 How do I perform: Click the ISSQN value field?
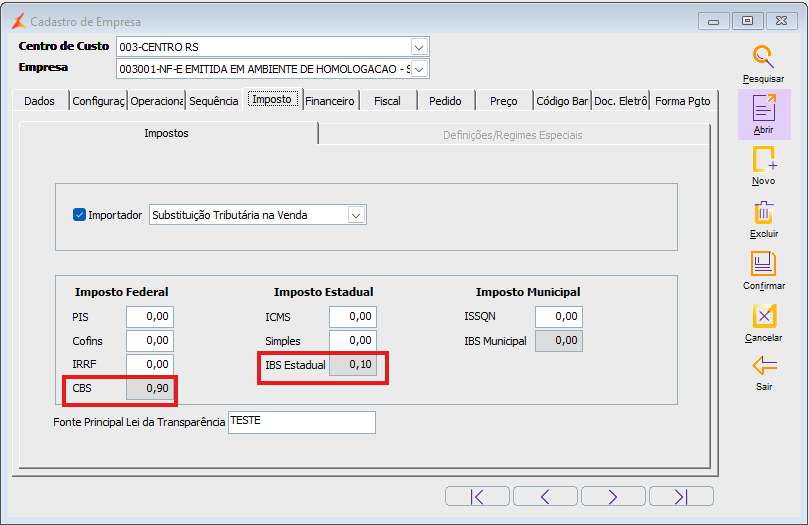[559, 317]
